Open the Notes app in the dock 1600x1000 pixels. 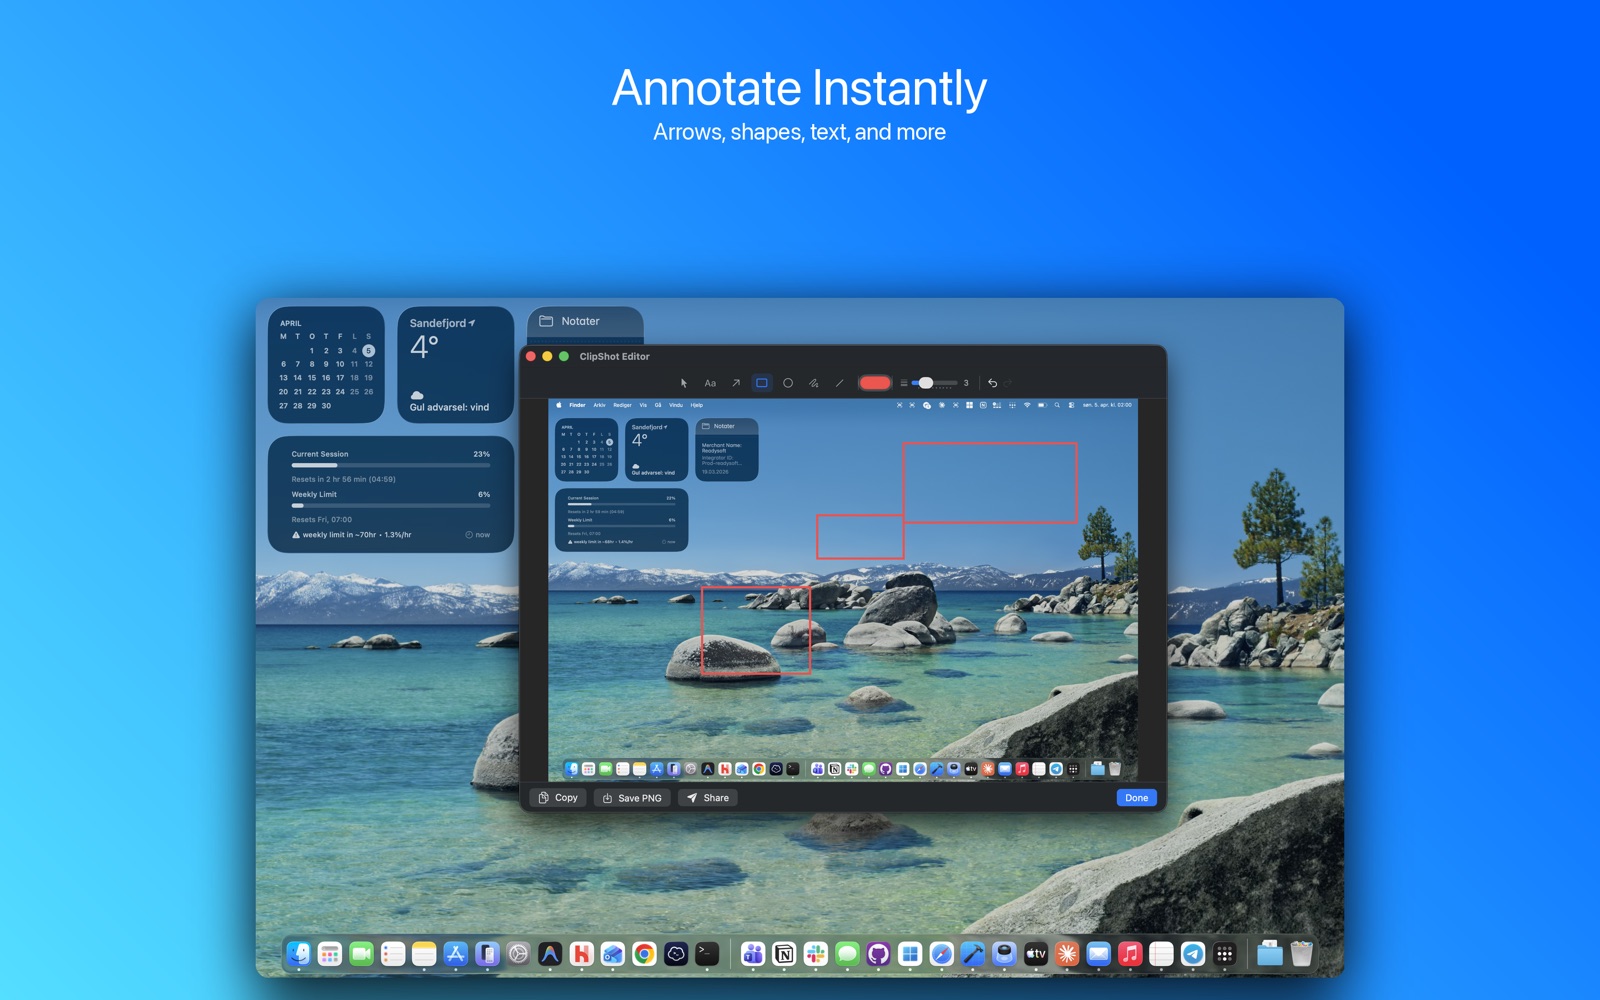pyautogui.click(x=424, y=954)
